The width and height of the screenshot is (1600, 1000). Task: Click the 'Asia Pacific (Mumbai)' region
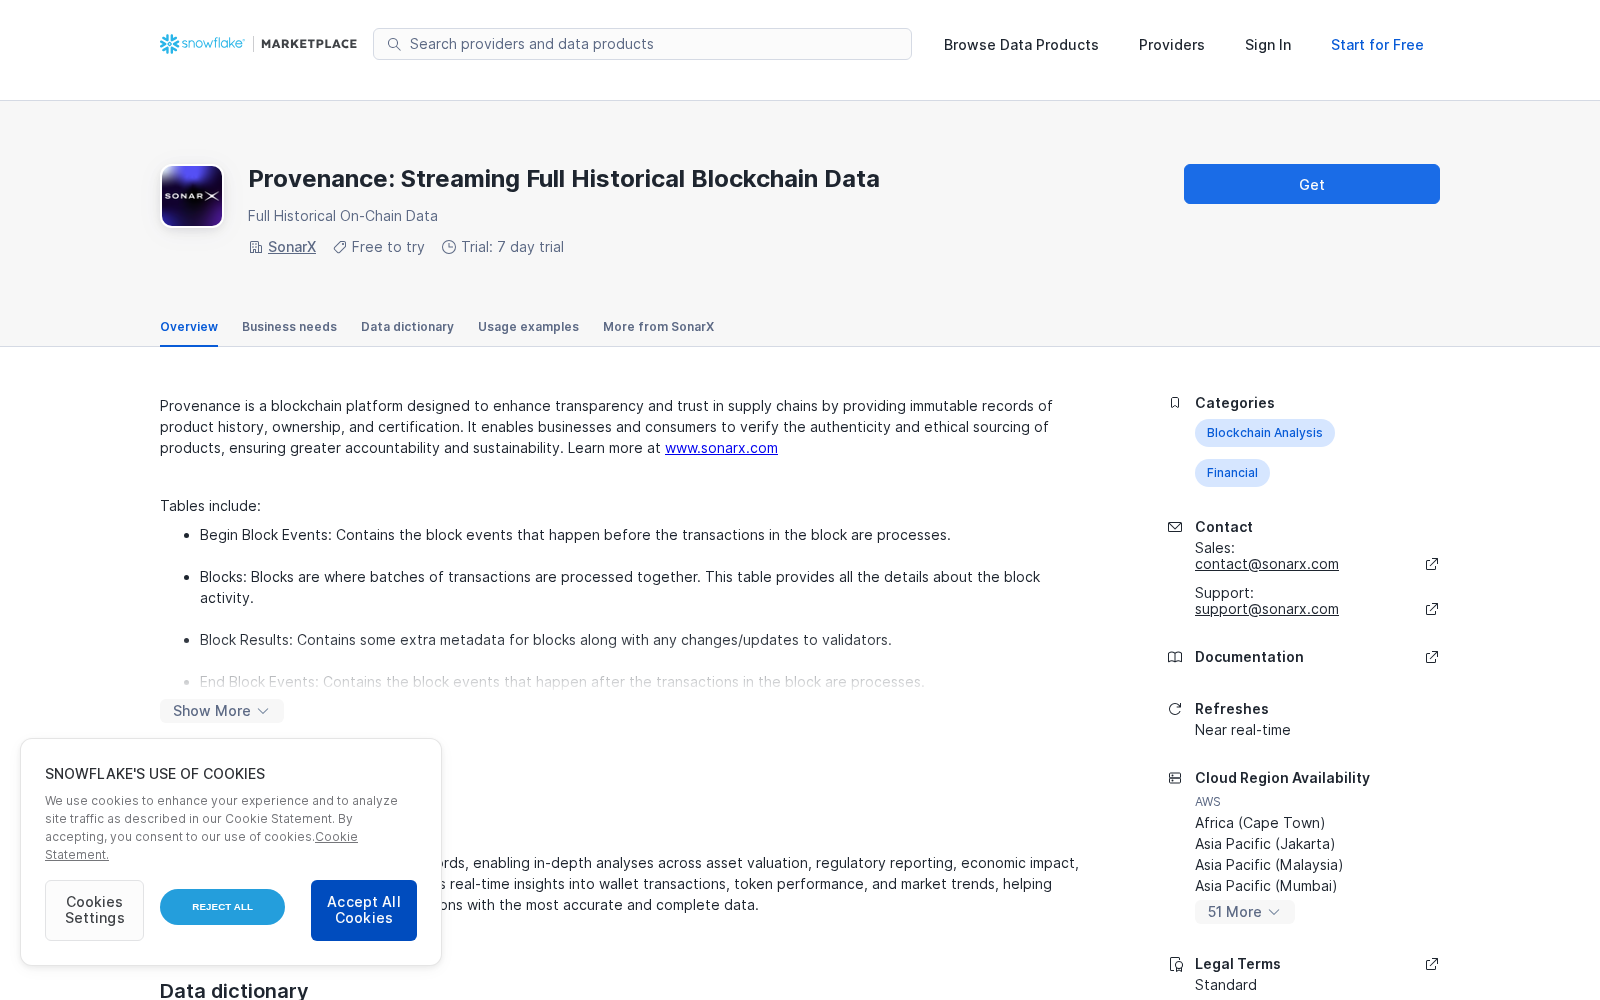point(1266,886)
